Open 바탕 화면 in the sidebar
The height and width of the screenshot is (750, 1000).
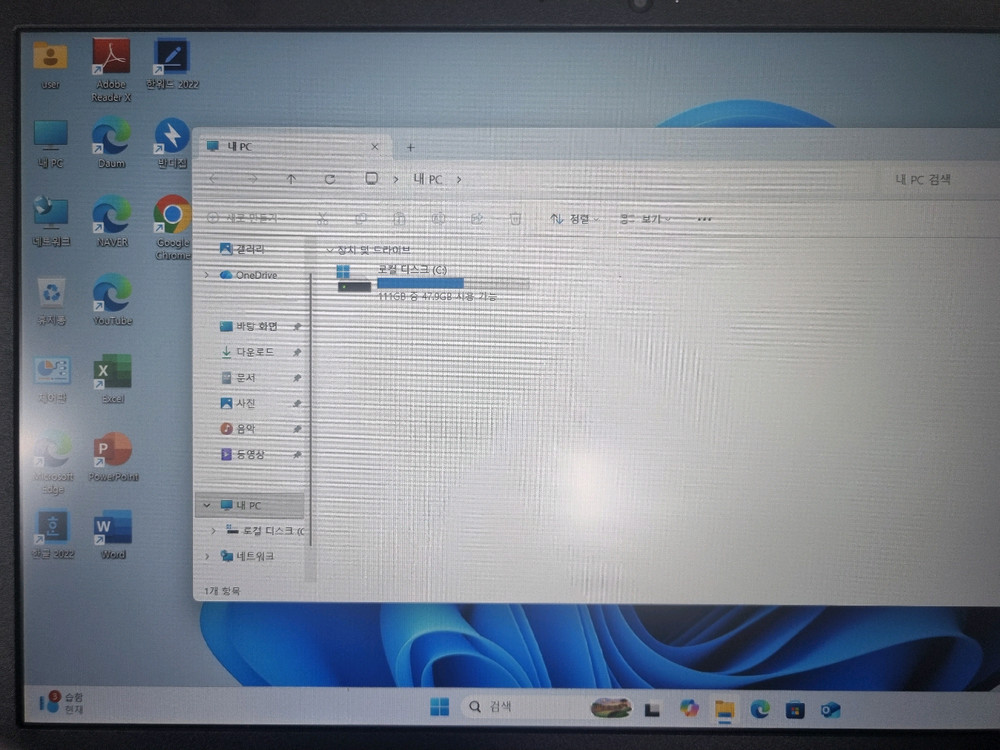(249, 326)
